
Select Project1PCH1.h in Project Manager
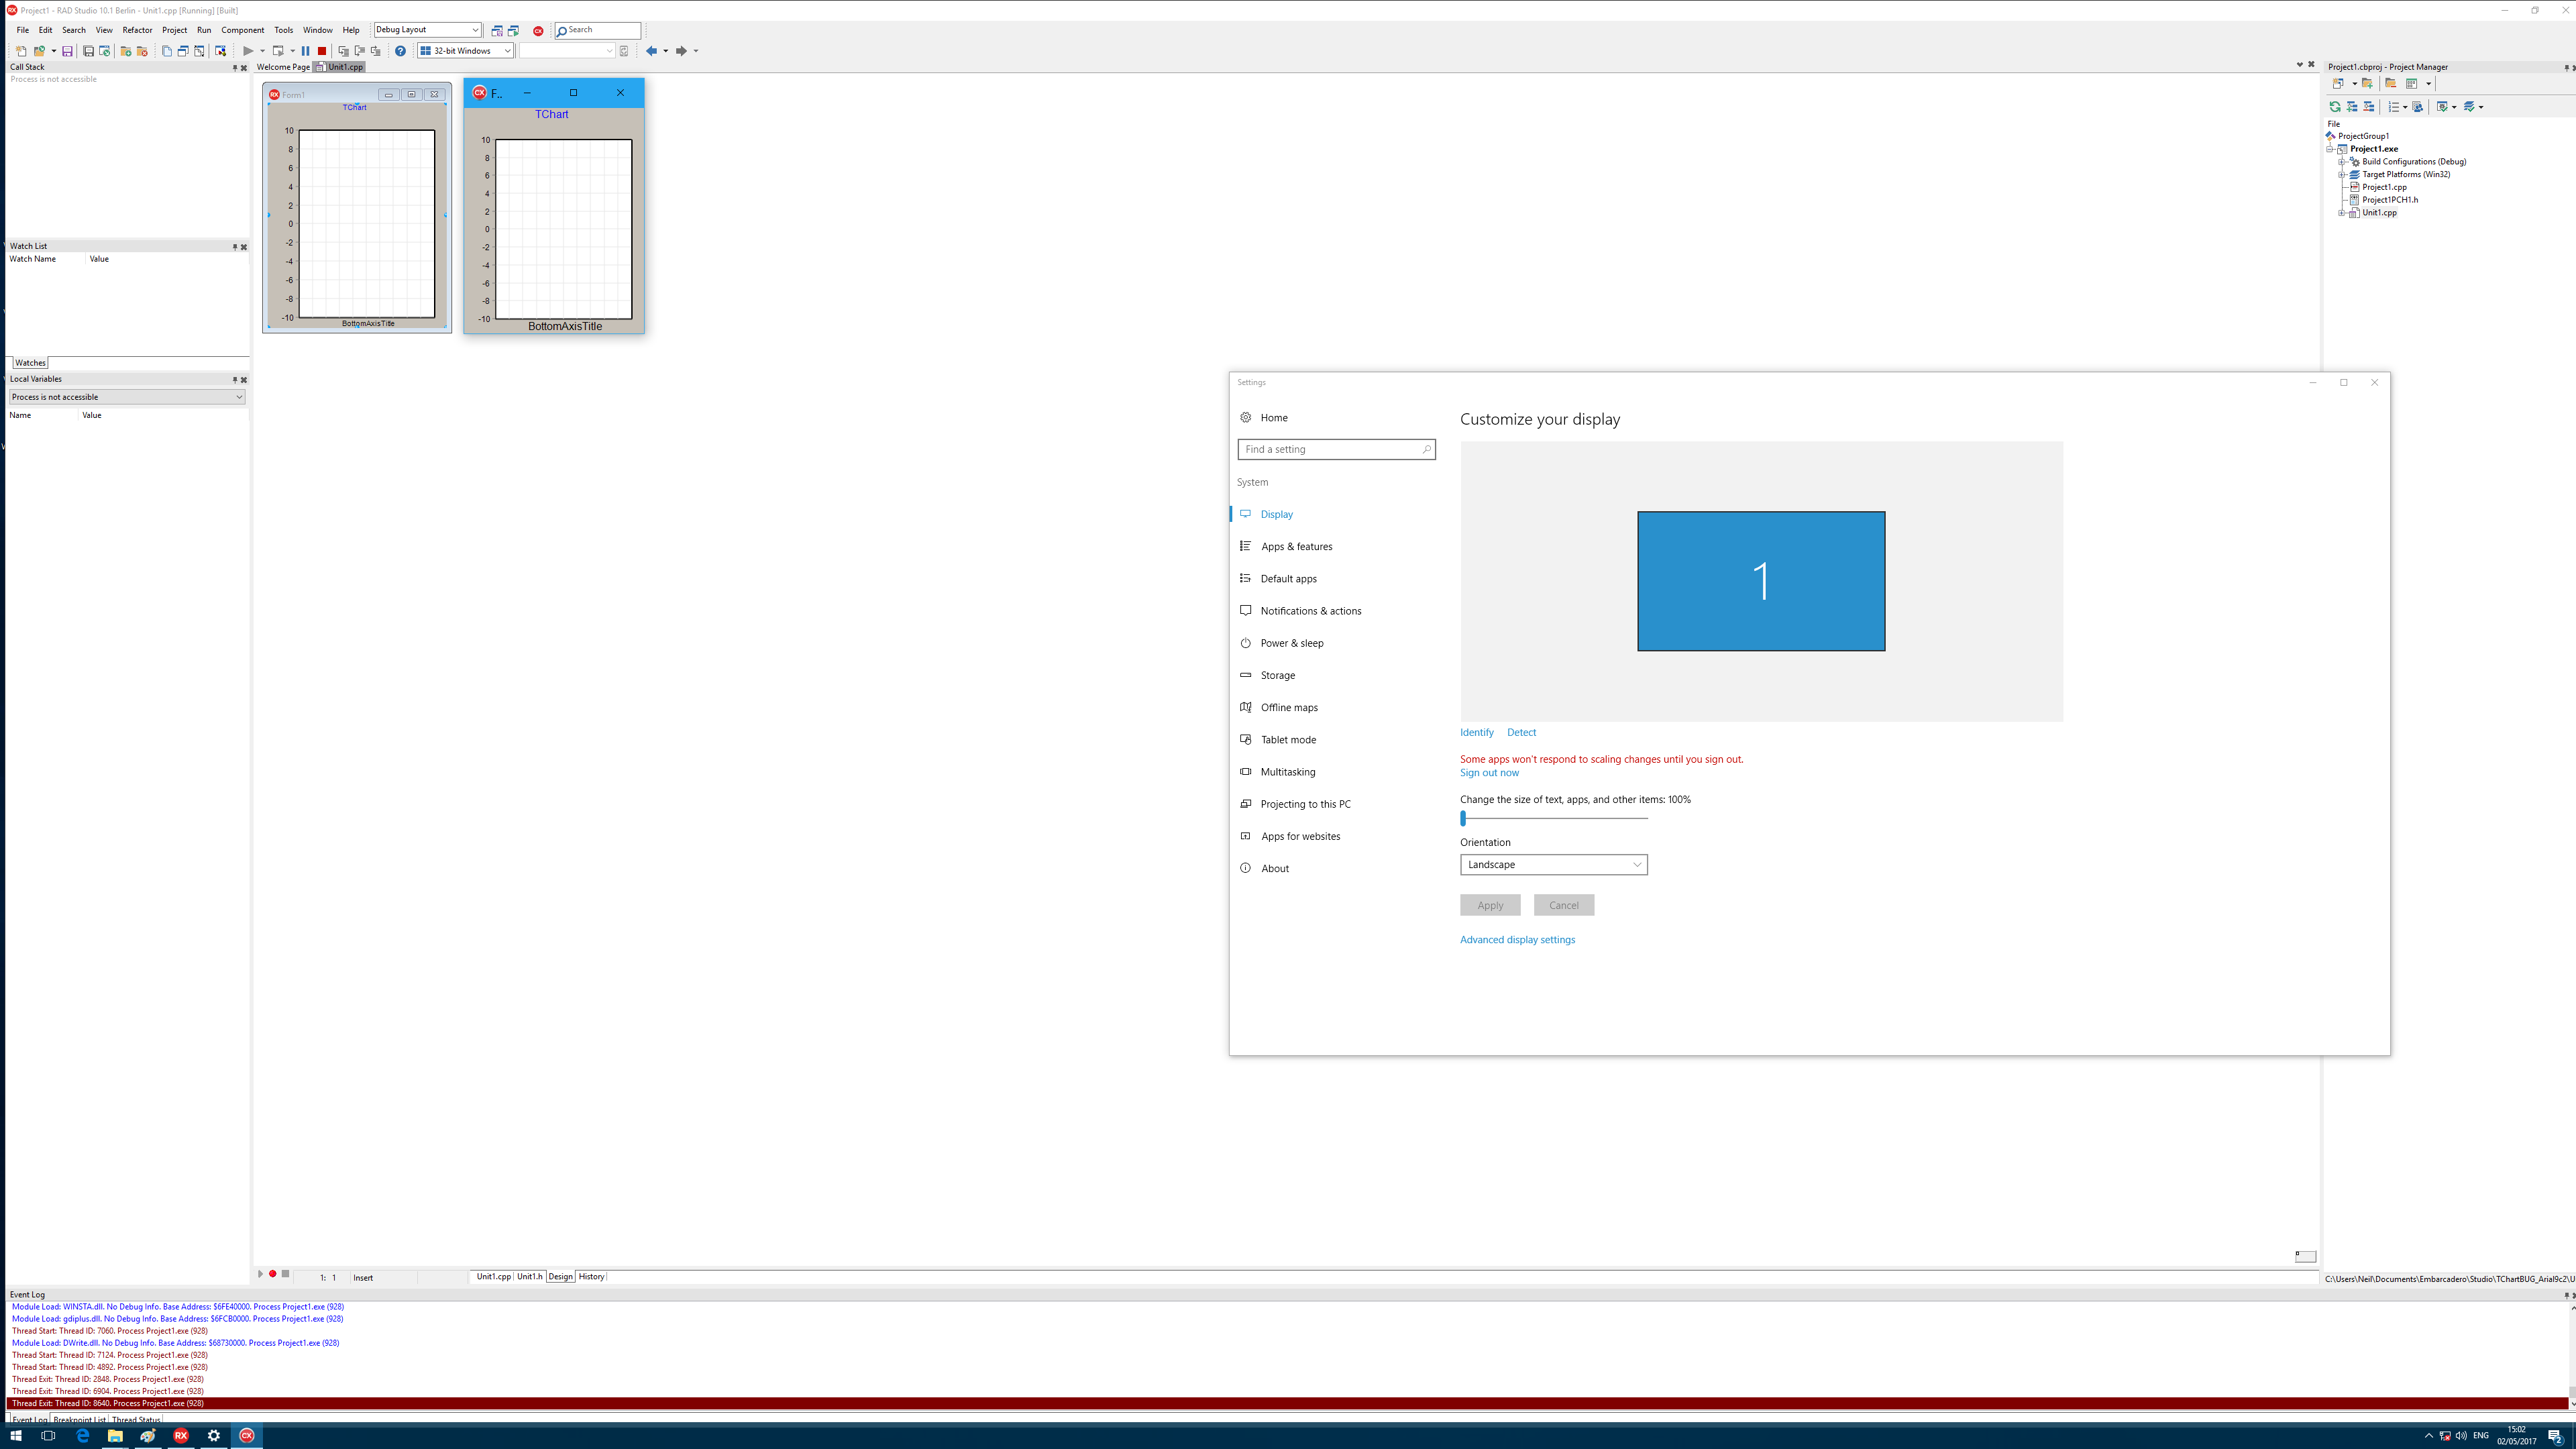coord(2390,200)
